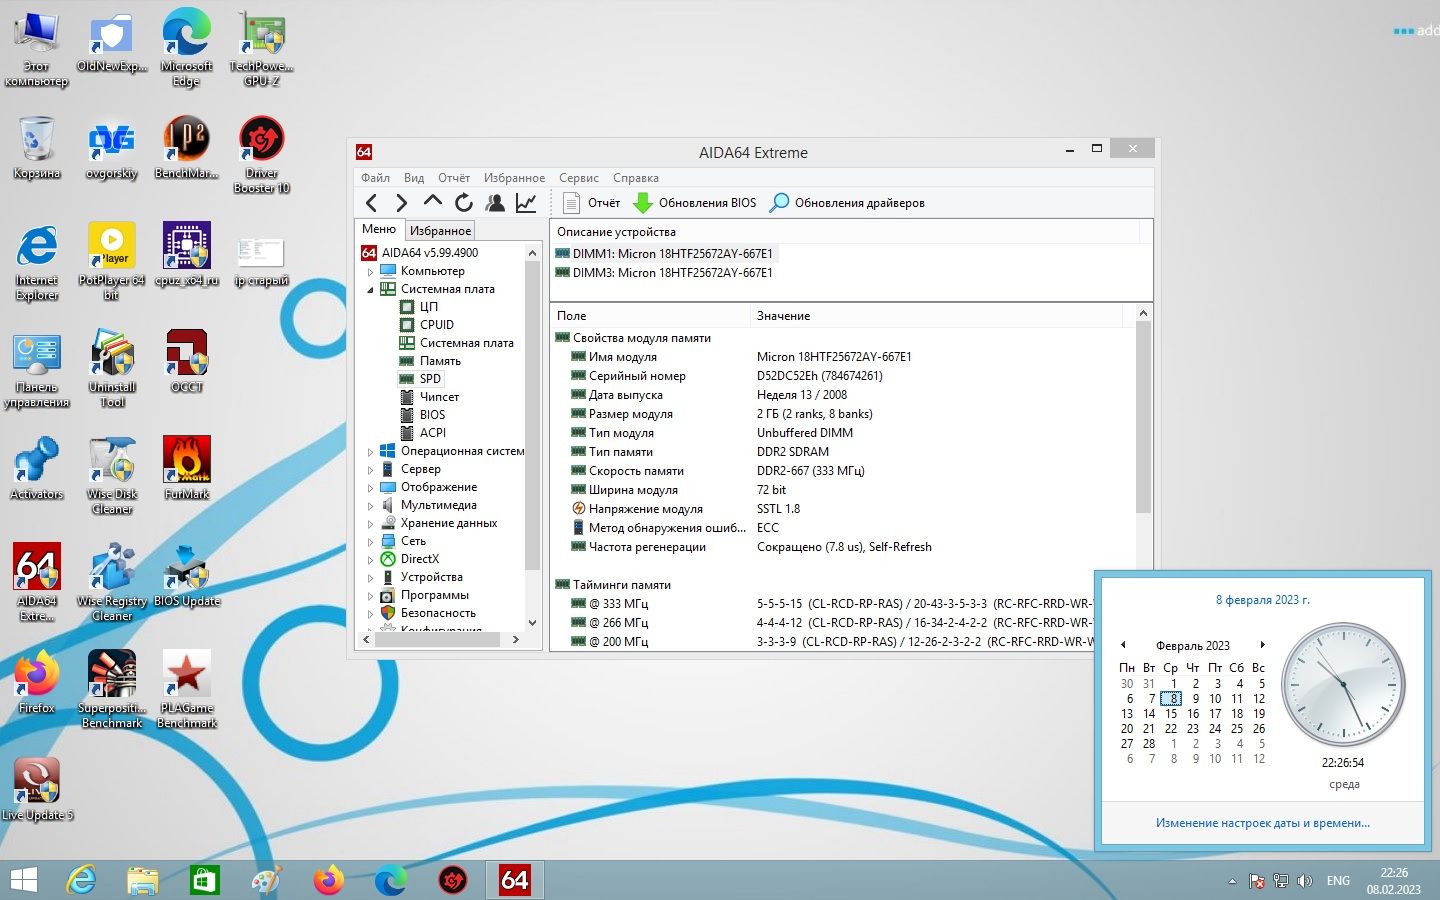The image size is (1440, 900).
Task: Expand the Сервер tree node
Action: coord(370,469)
